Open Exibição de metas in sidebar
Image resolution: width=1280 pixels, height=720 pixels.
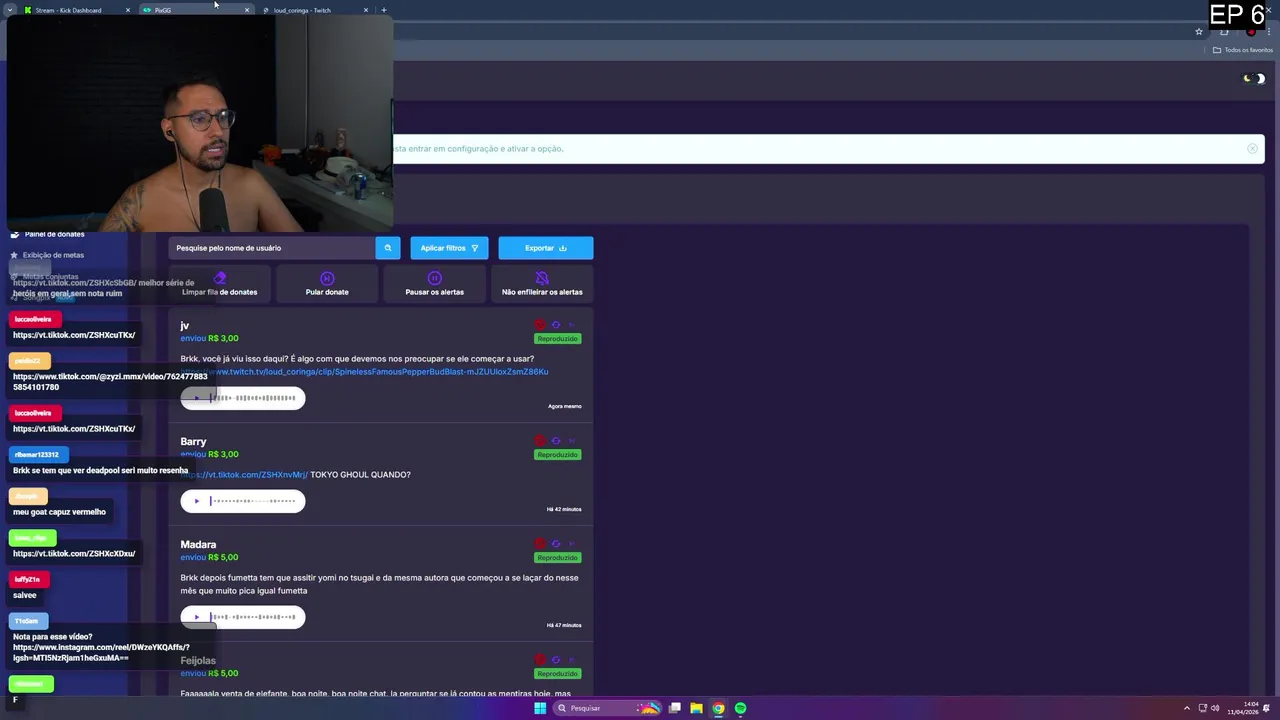click(48, 255)
